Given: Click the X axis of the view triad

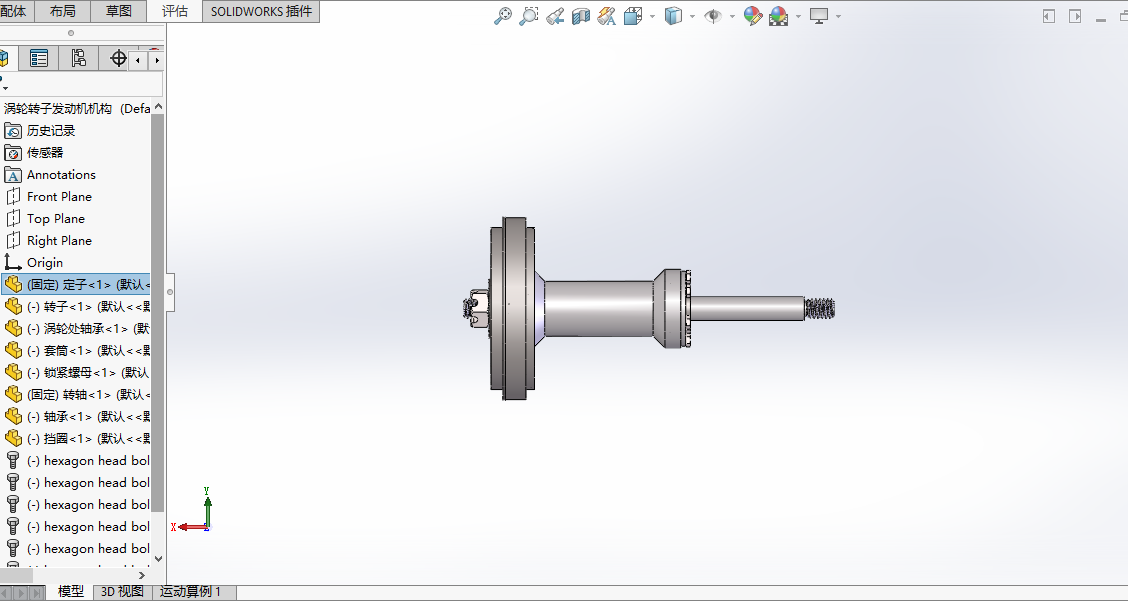Looking at the screenshot, I should click(x=188, y=527).
